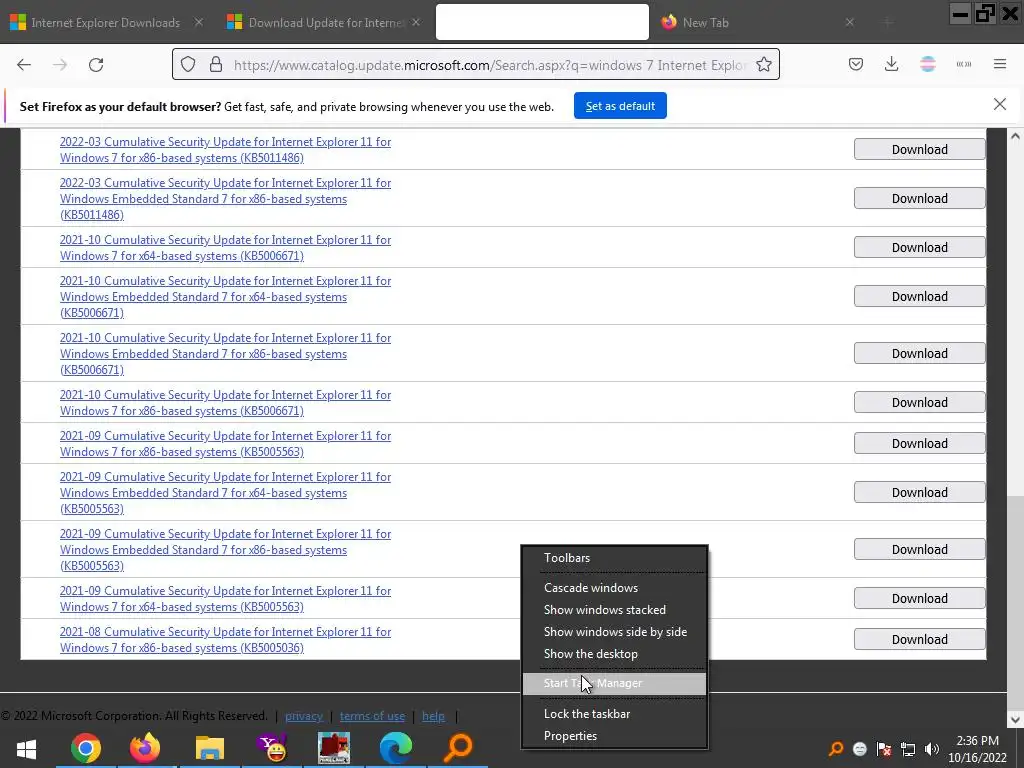Click the small orange magnifier tray icon

coord(835,749)
